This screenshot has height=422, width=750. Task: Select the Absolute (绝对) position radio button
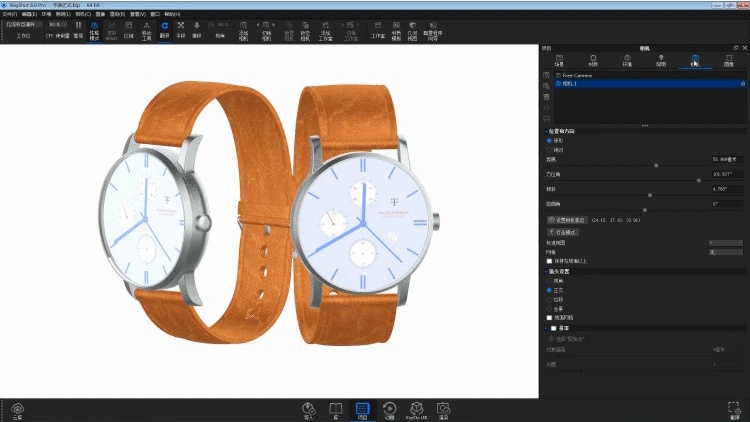coord(549,150)
